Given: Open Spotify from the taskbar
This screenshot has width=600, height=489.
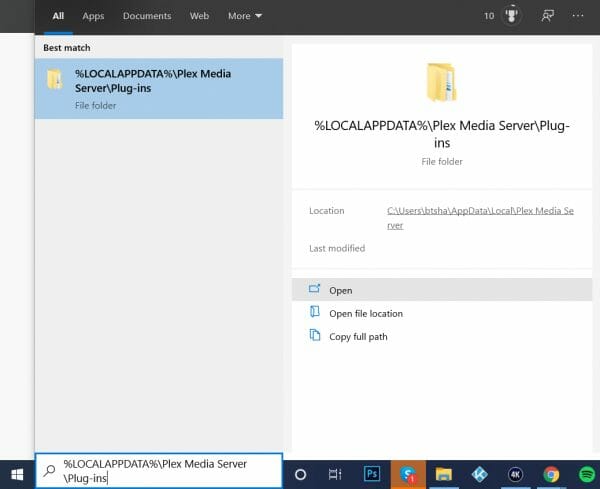Looking at the screenshot, I should 585,474.
